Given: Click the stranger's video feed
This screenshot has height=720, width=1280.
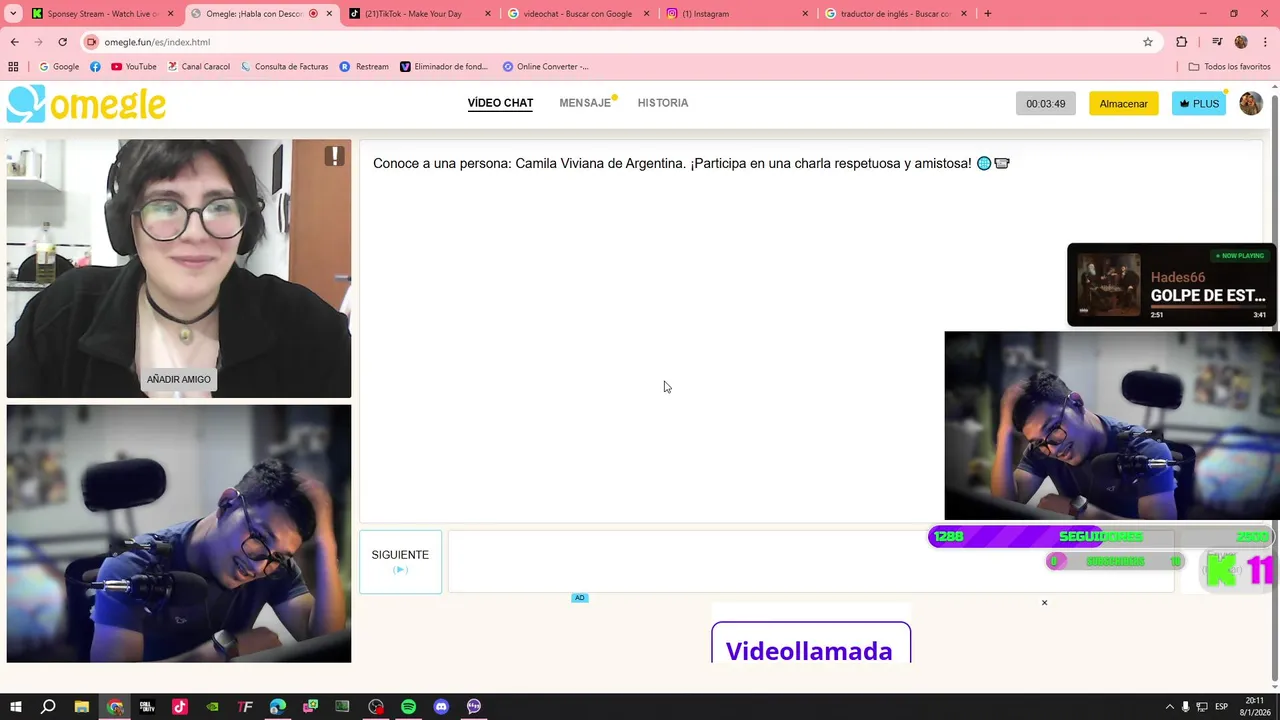Looking at the screenshot, I should (x=179, y=268).
